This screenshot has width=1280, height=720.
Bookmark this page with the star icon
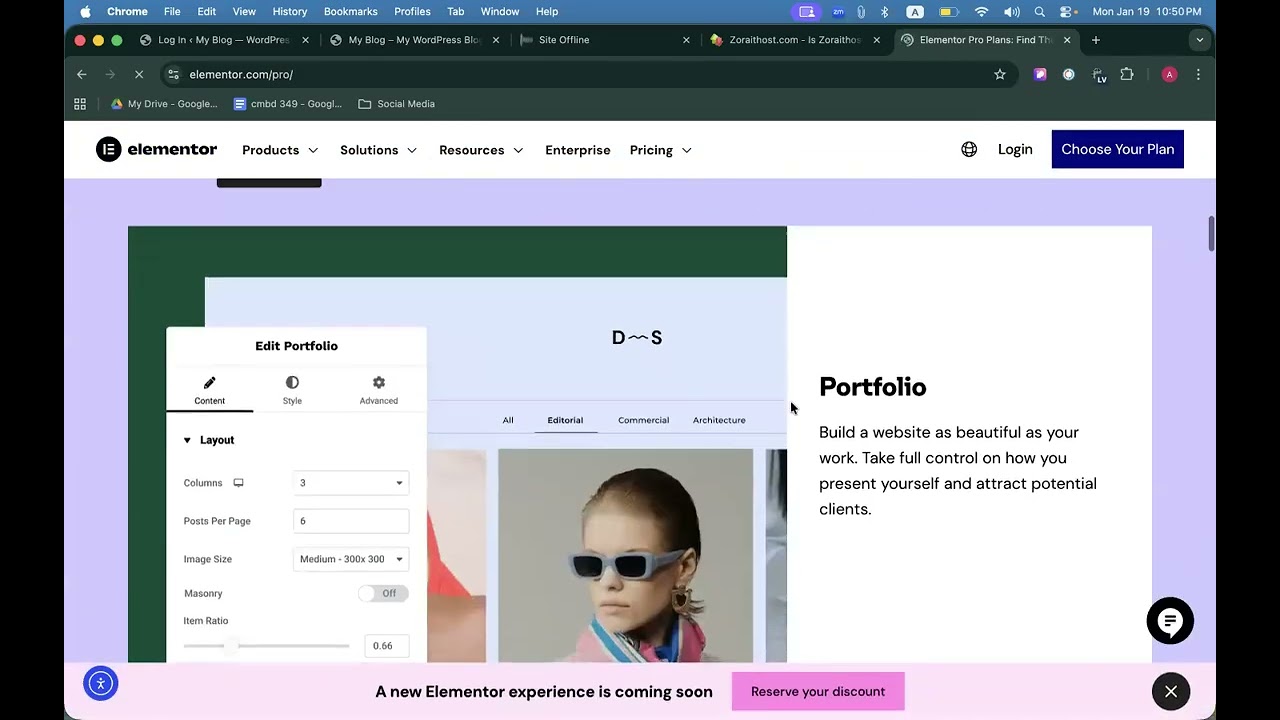(x=999, y=74)
